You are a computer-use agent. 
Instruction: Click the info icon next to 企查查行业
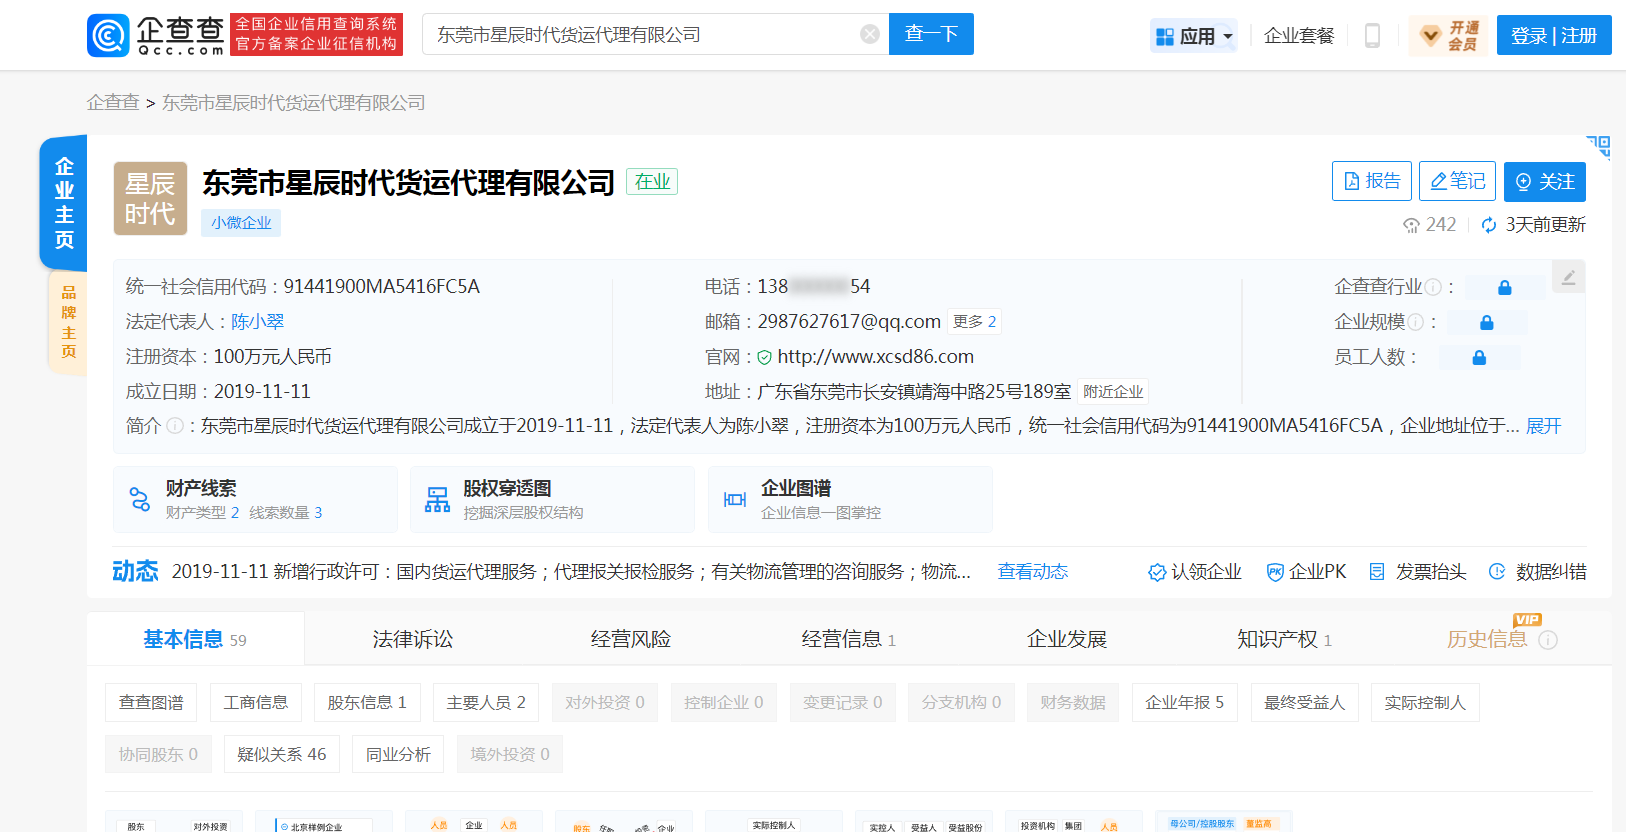tap(1433, 287)
